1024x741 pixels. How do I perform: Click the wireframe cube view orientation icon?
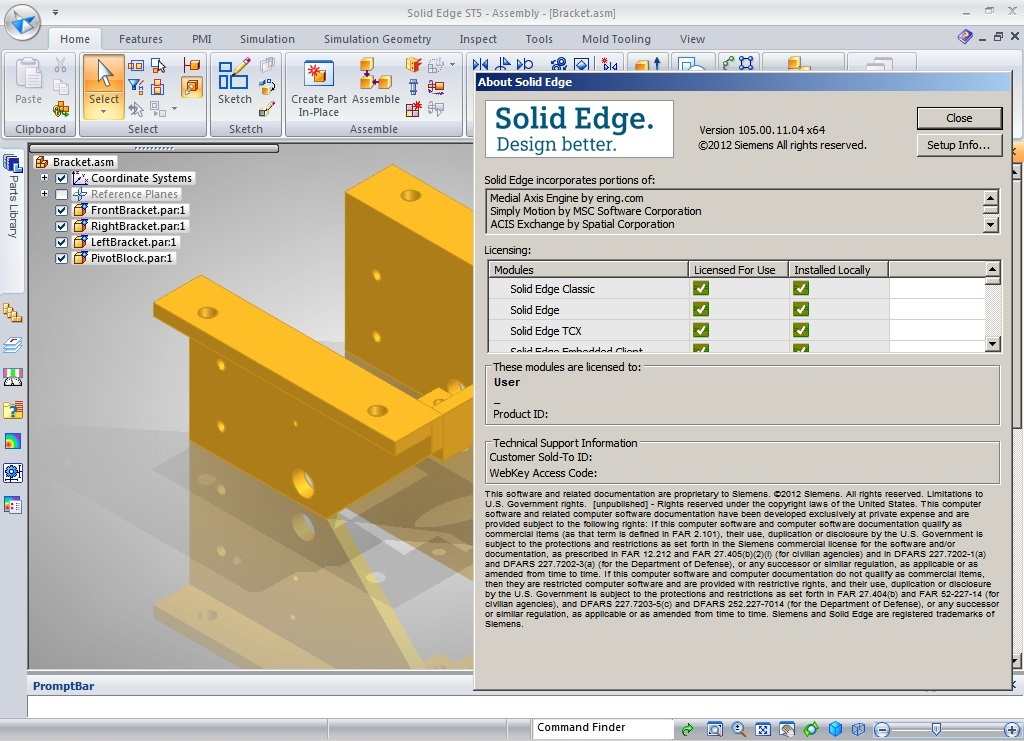click(859, 729)
